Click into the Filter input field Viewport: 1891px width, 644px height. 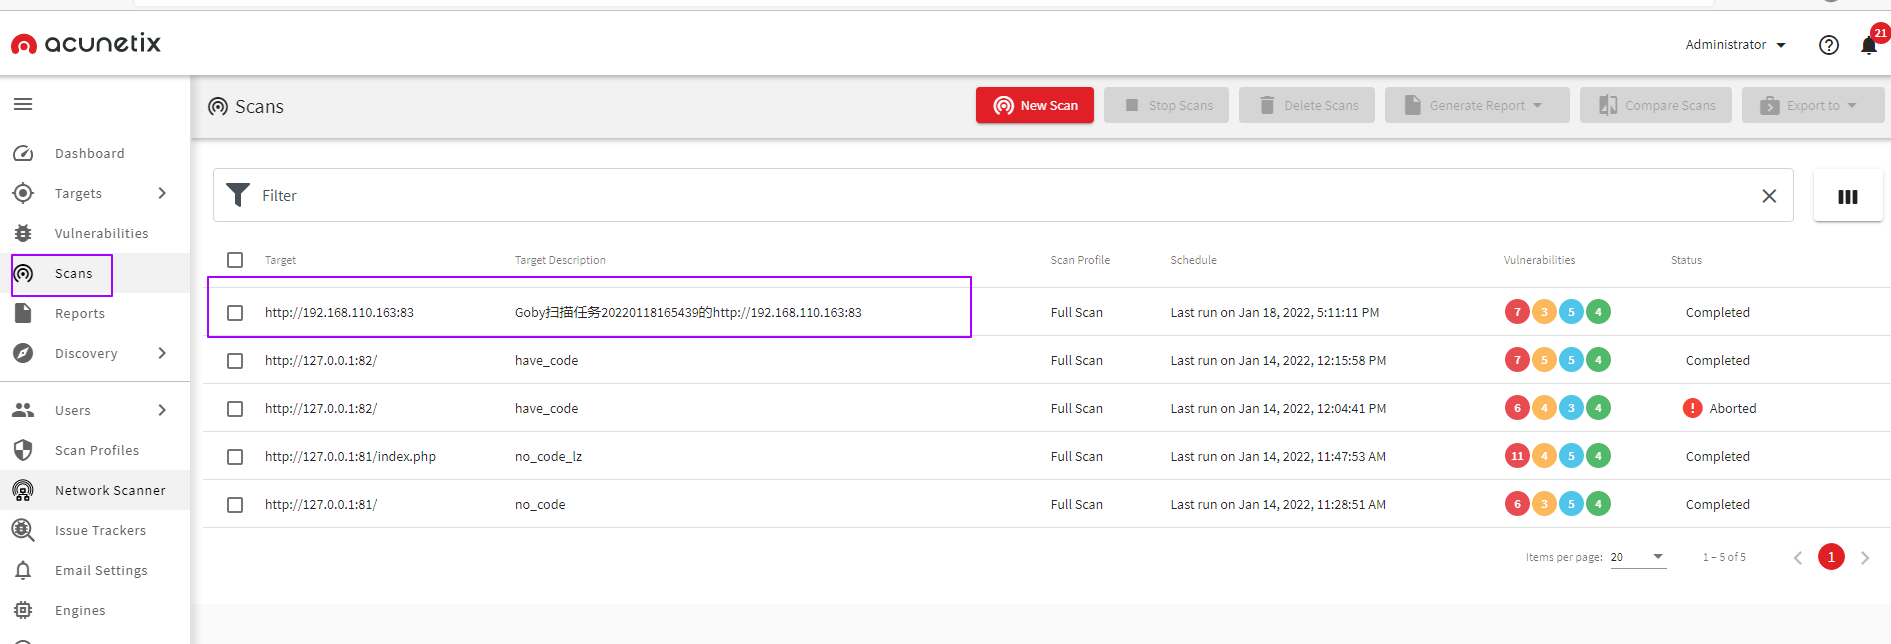(1005, 195)
